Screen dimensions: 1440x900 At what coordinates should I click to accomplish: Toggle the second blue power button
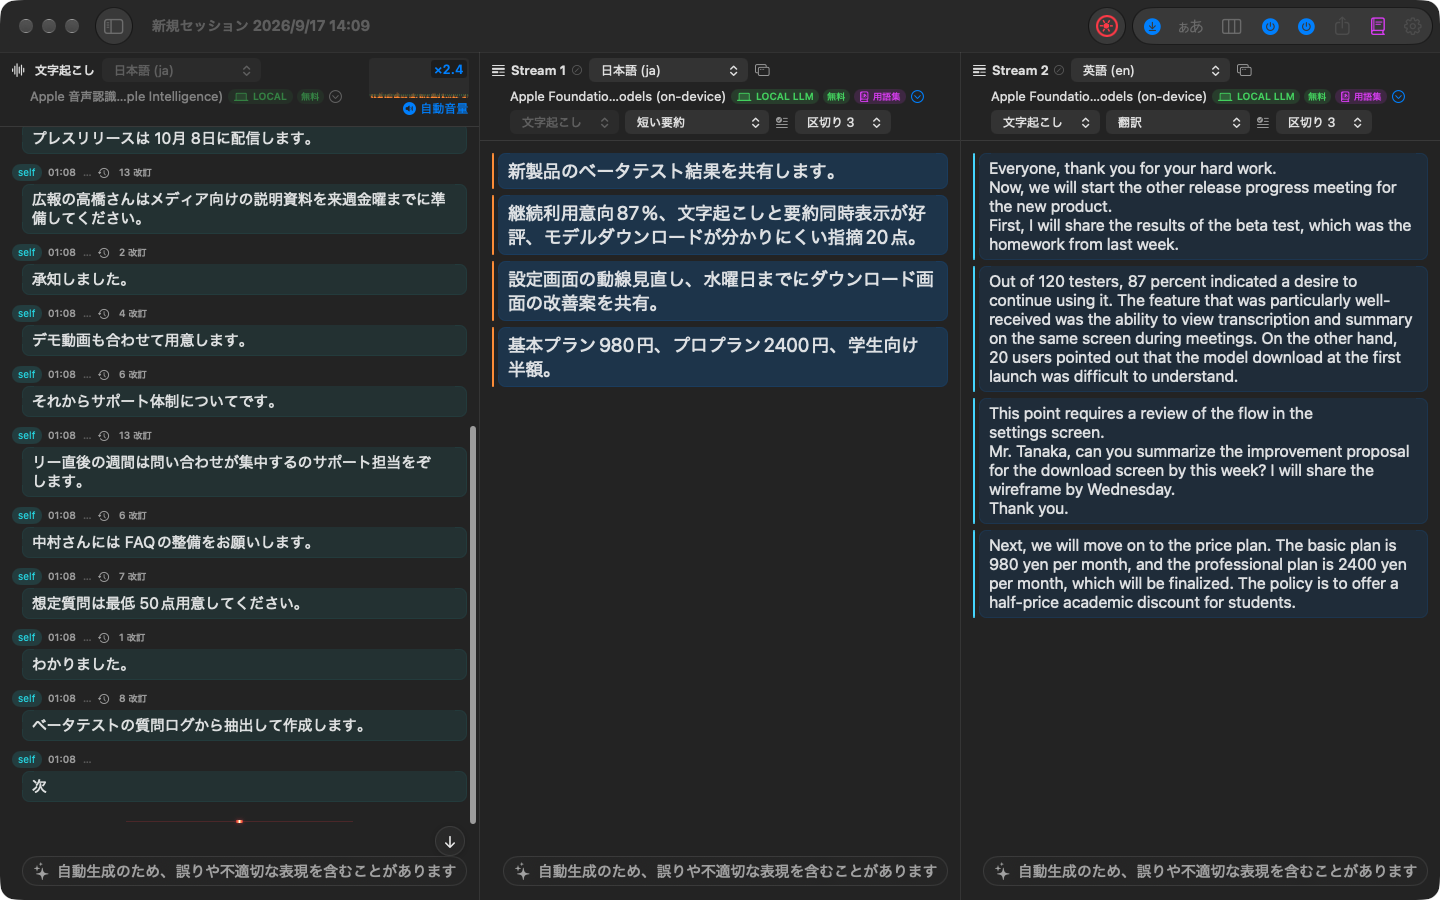click(1306, 27)
